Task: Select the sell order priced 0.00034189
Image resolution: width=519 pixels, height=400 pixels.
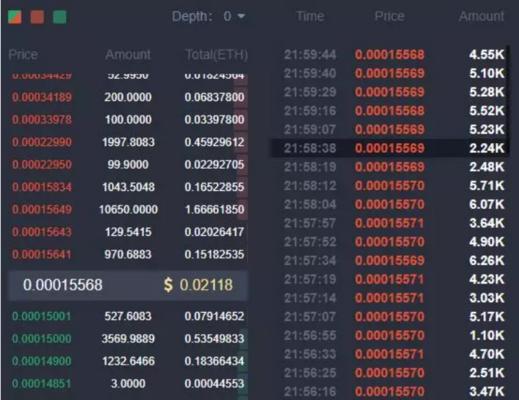Action: pos(128,97)
